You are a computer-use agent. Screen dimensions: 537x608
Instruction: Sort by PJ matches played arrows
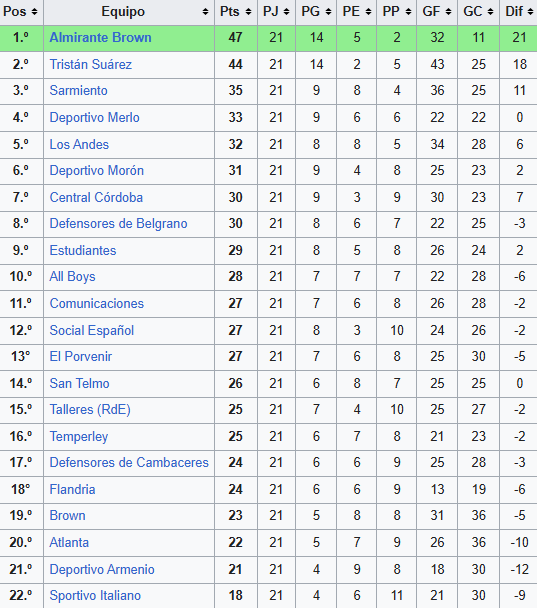tap(287, 12)
